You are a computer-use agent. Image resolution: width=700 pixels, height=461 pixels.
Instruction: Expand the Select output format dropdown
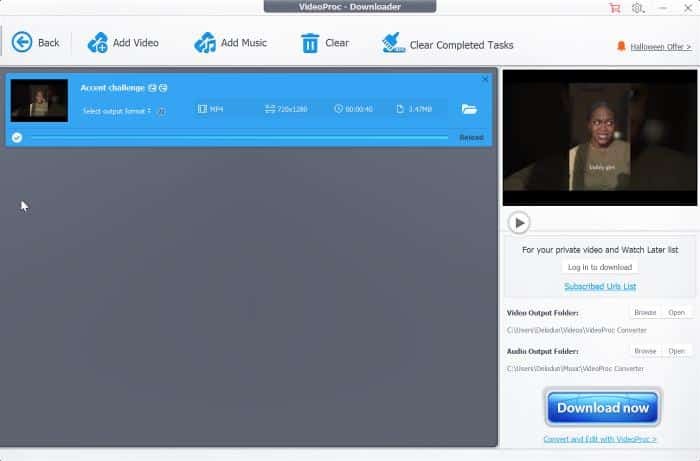coord(117,111)
